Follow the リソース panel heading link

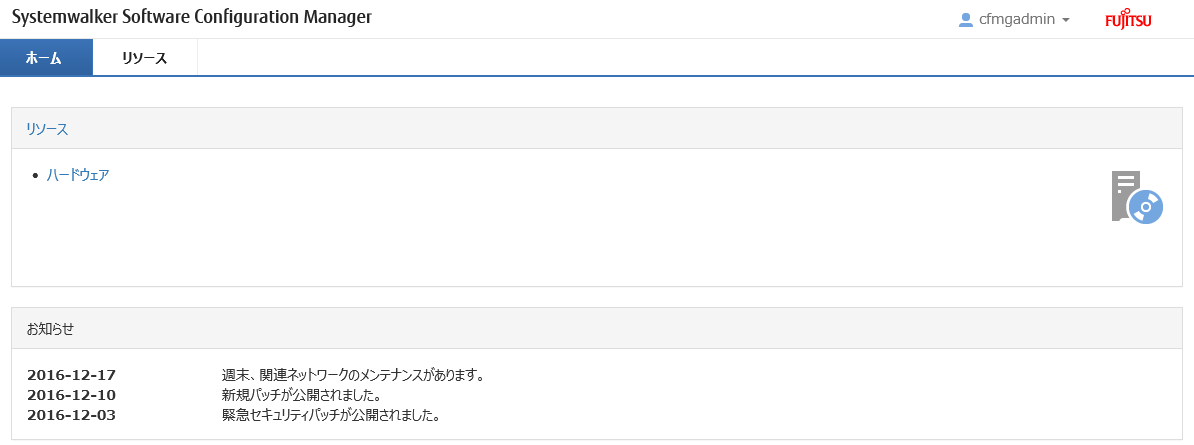(47, 129)
